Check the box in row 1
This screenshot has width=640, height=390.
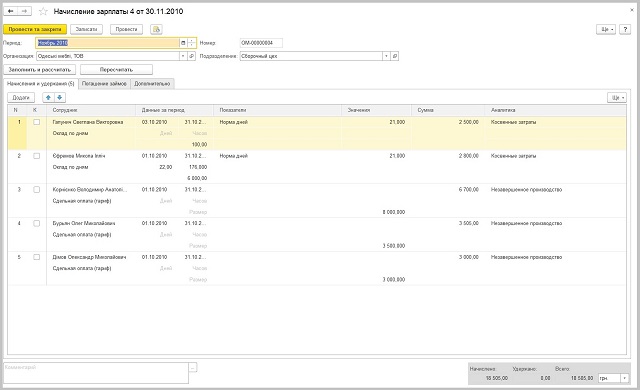click(x=36, y=122)
